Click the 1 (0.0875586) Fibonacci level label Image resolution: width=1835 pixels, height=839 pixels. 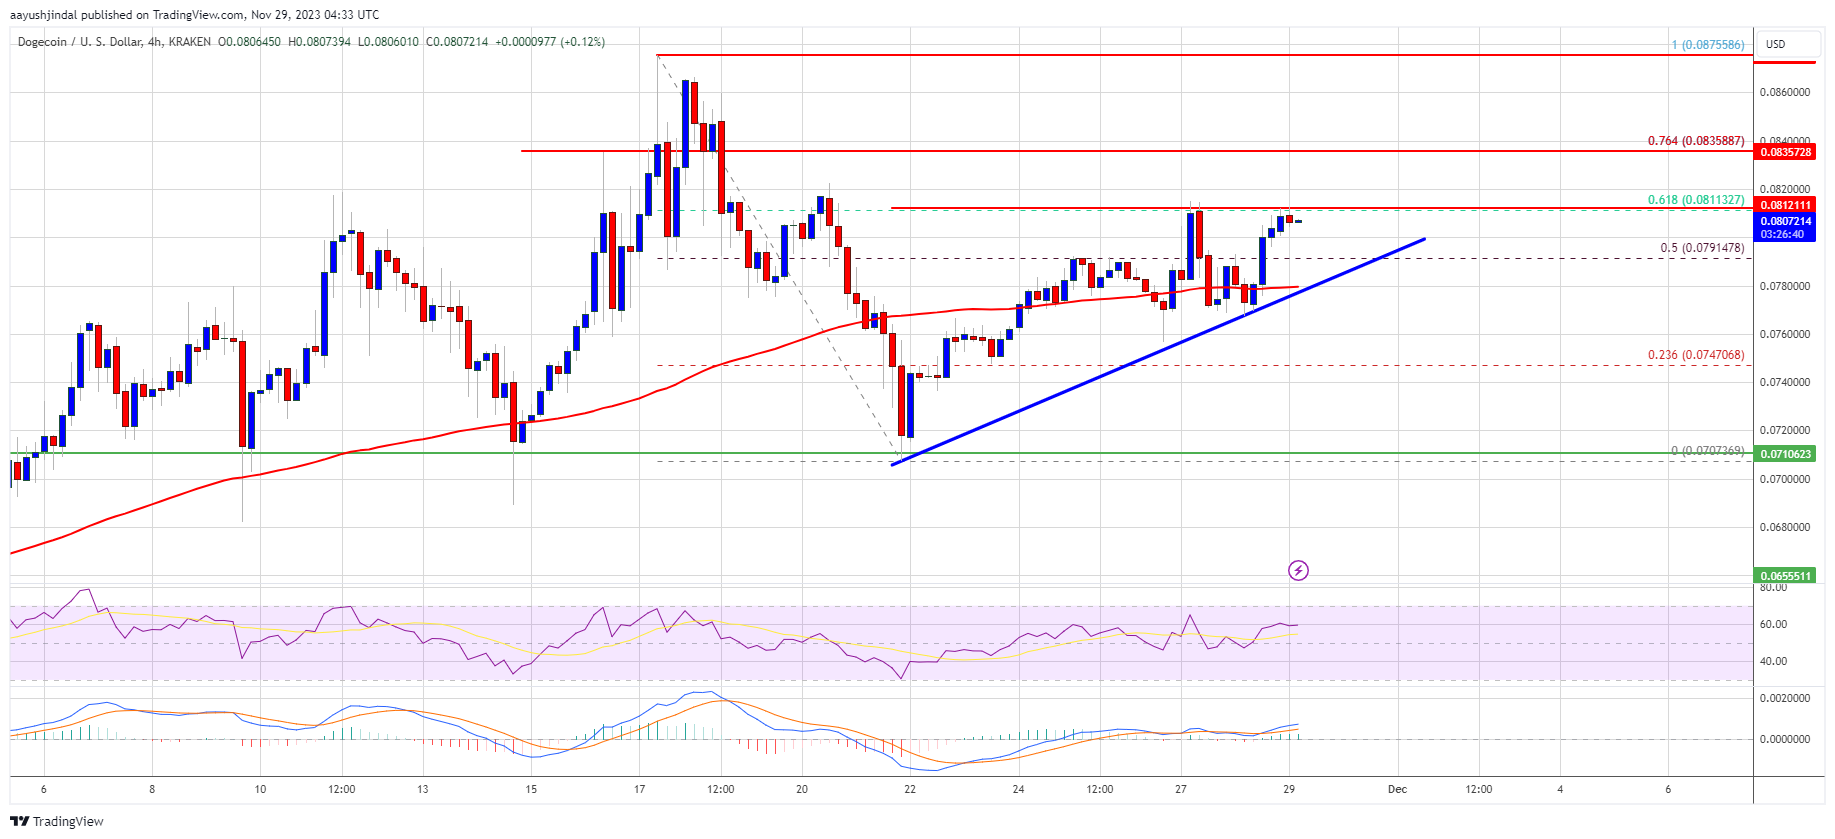click(1707, 45)
